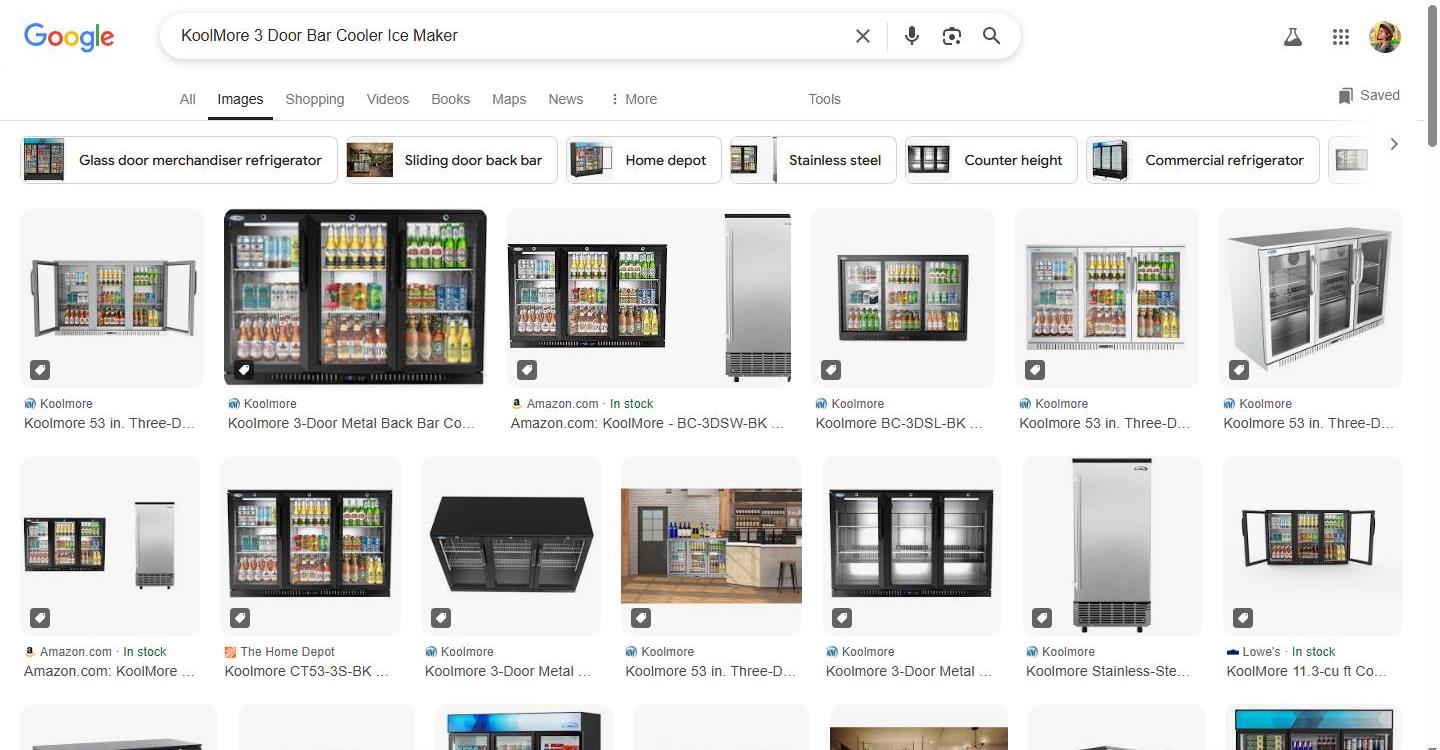
Task: Expand the More menu
Action: coord(633,99)
